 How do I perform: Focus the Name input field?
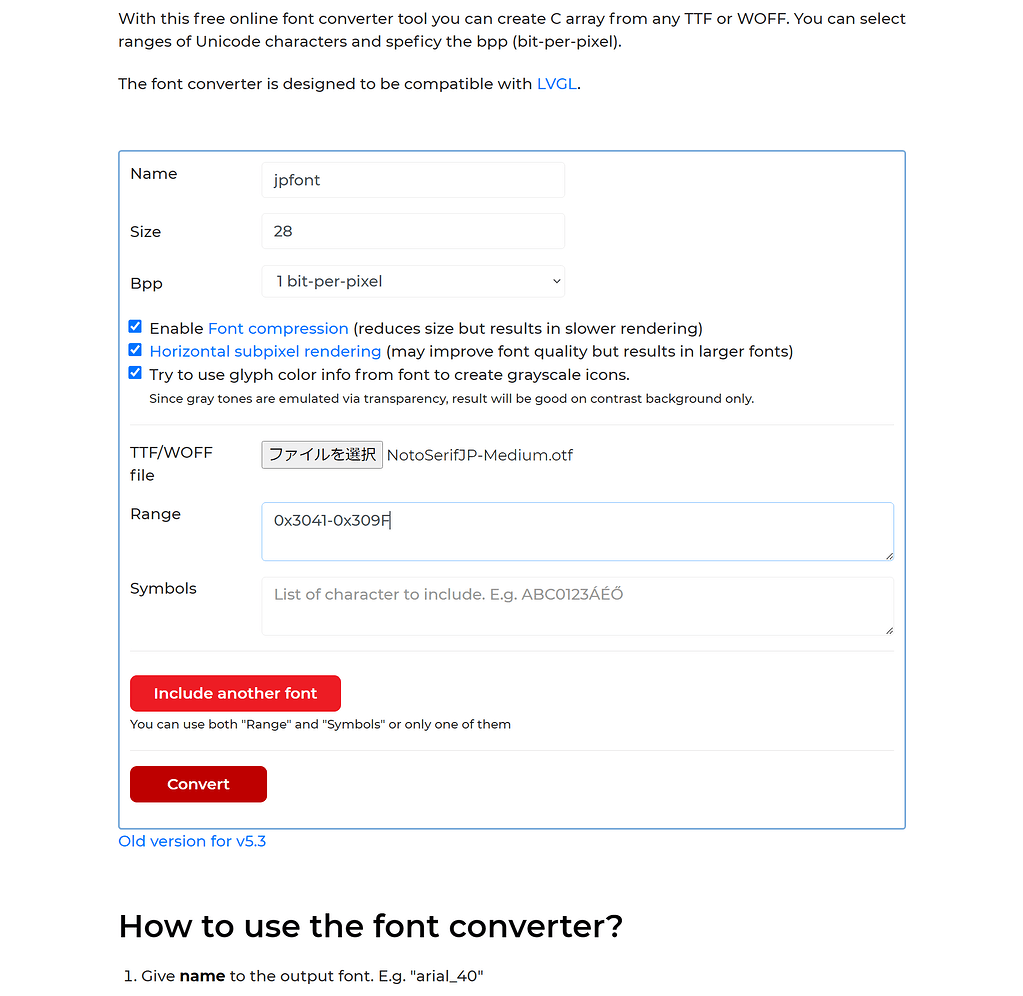click(x=412, y=180)
